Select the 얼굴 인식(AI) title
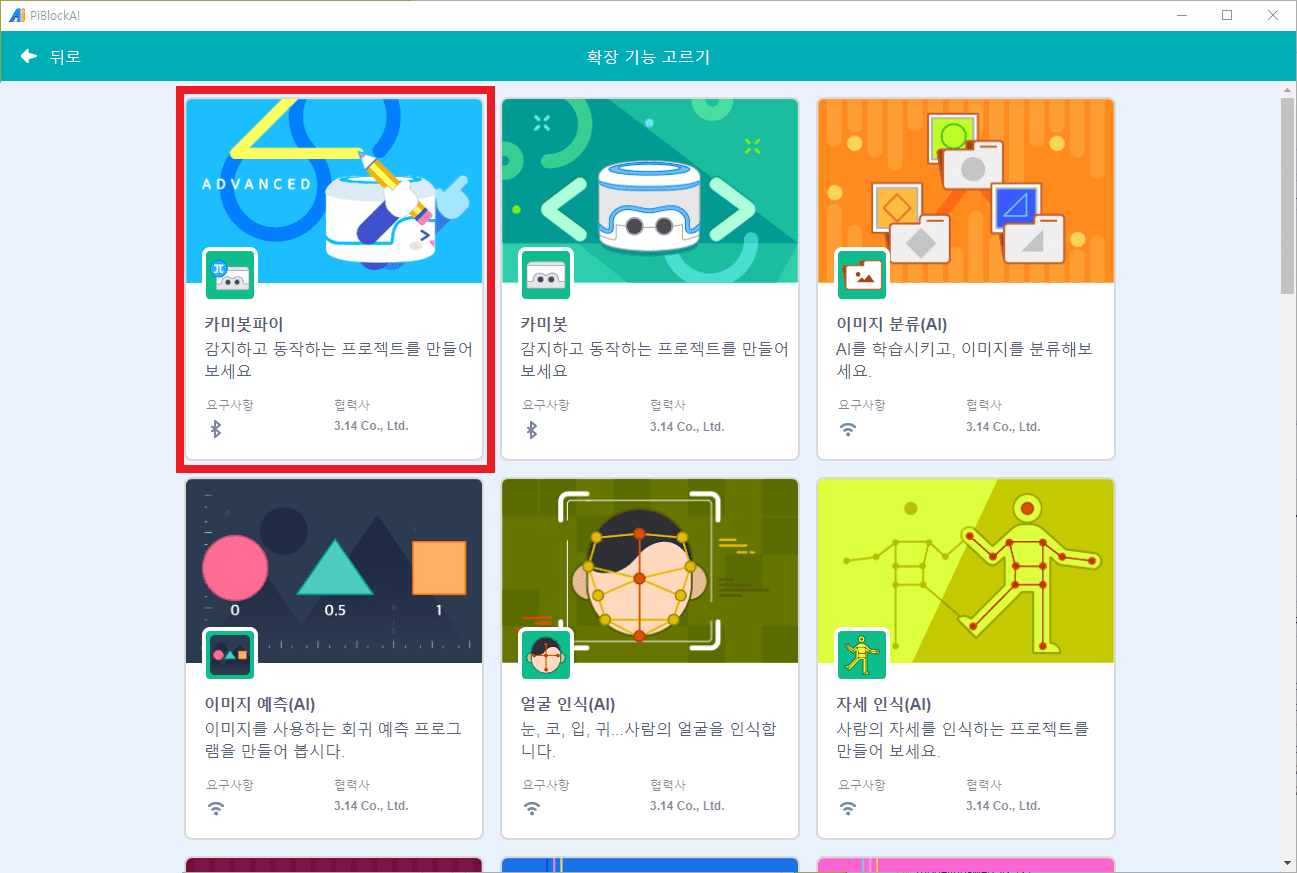 tap(568, 704)
